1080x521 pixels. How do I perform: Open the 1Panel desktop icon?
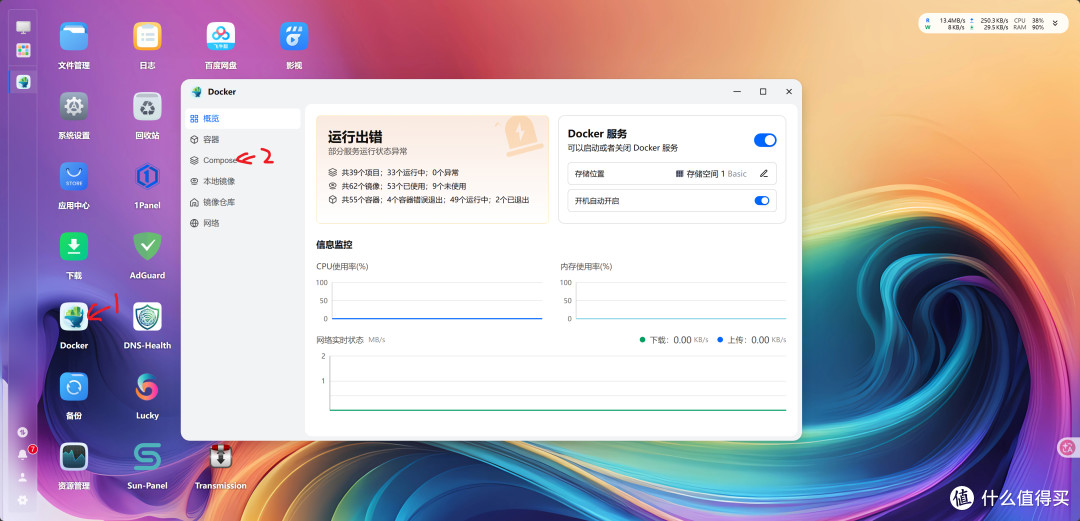(147, 176)
